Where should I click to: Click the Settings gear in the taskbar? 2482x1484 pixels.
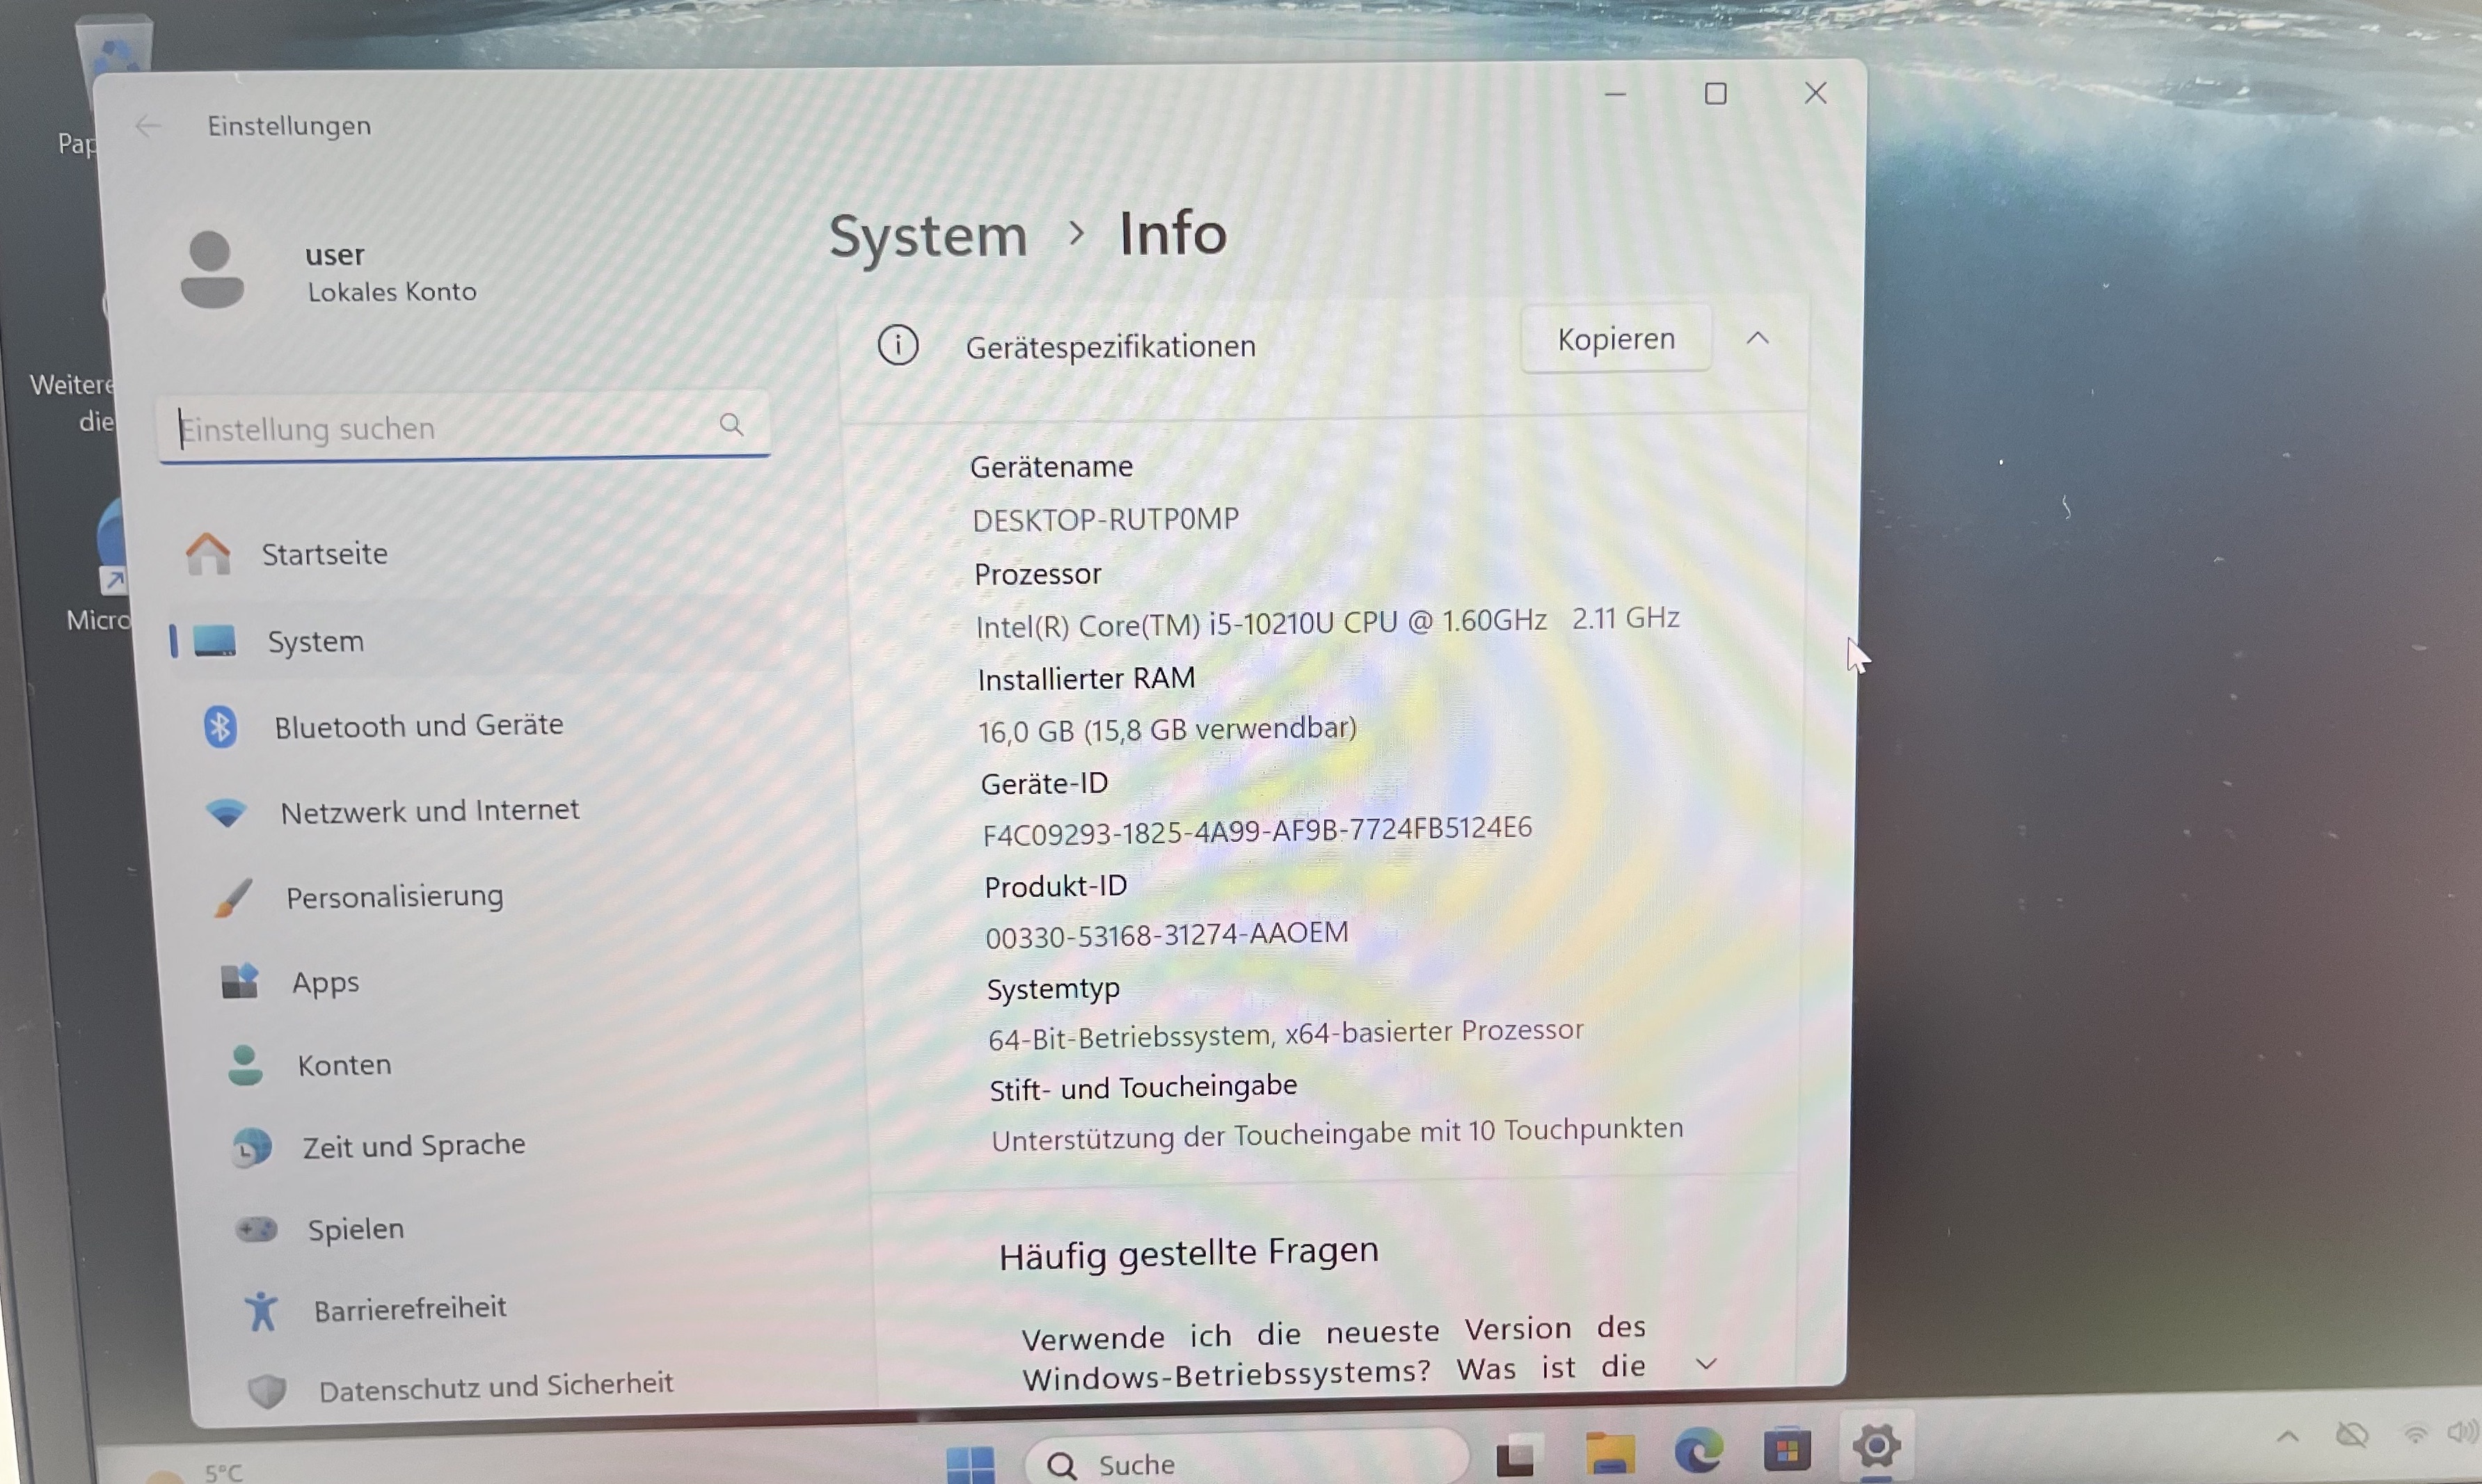point(1876,1446)
